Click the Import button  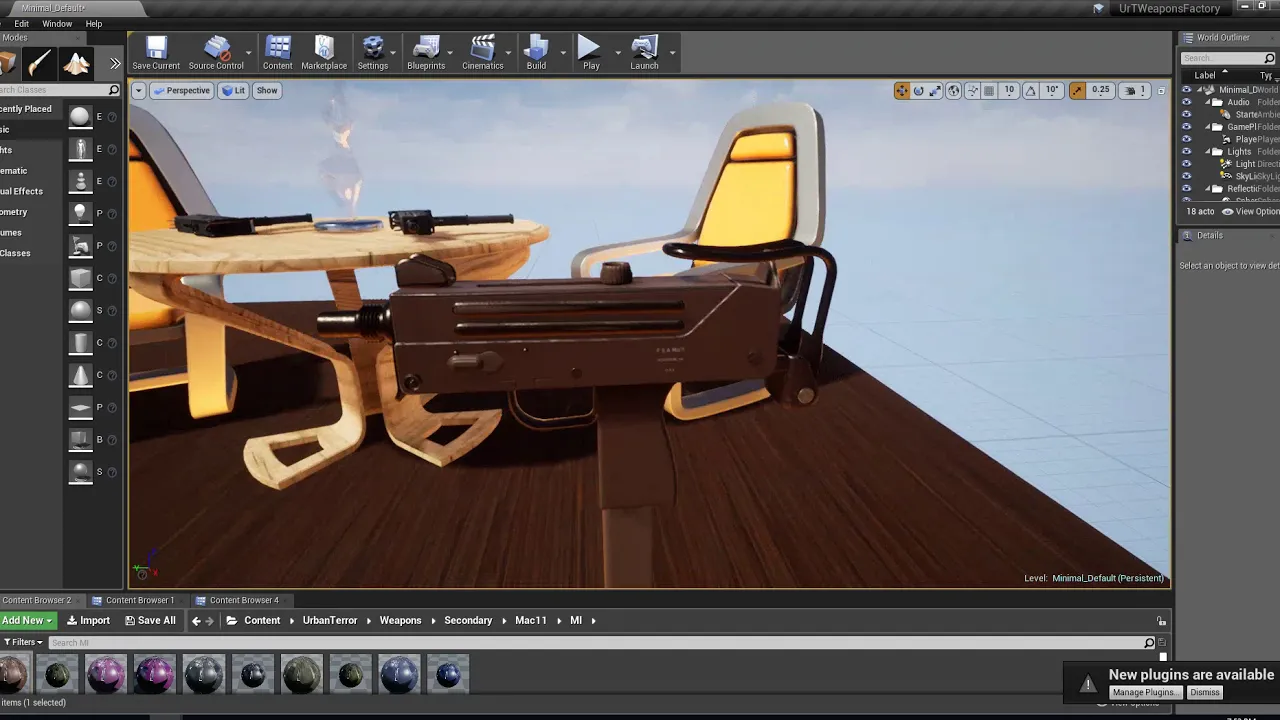click(x=88, y=620)
